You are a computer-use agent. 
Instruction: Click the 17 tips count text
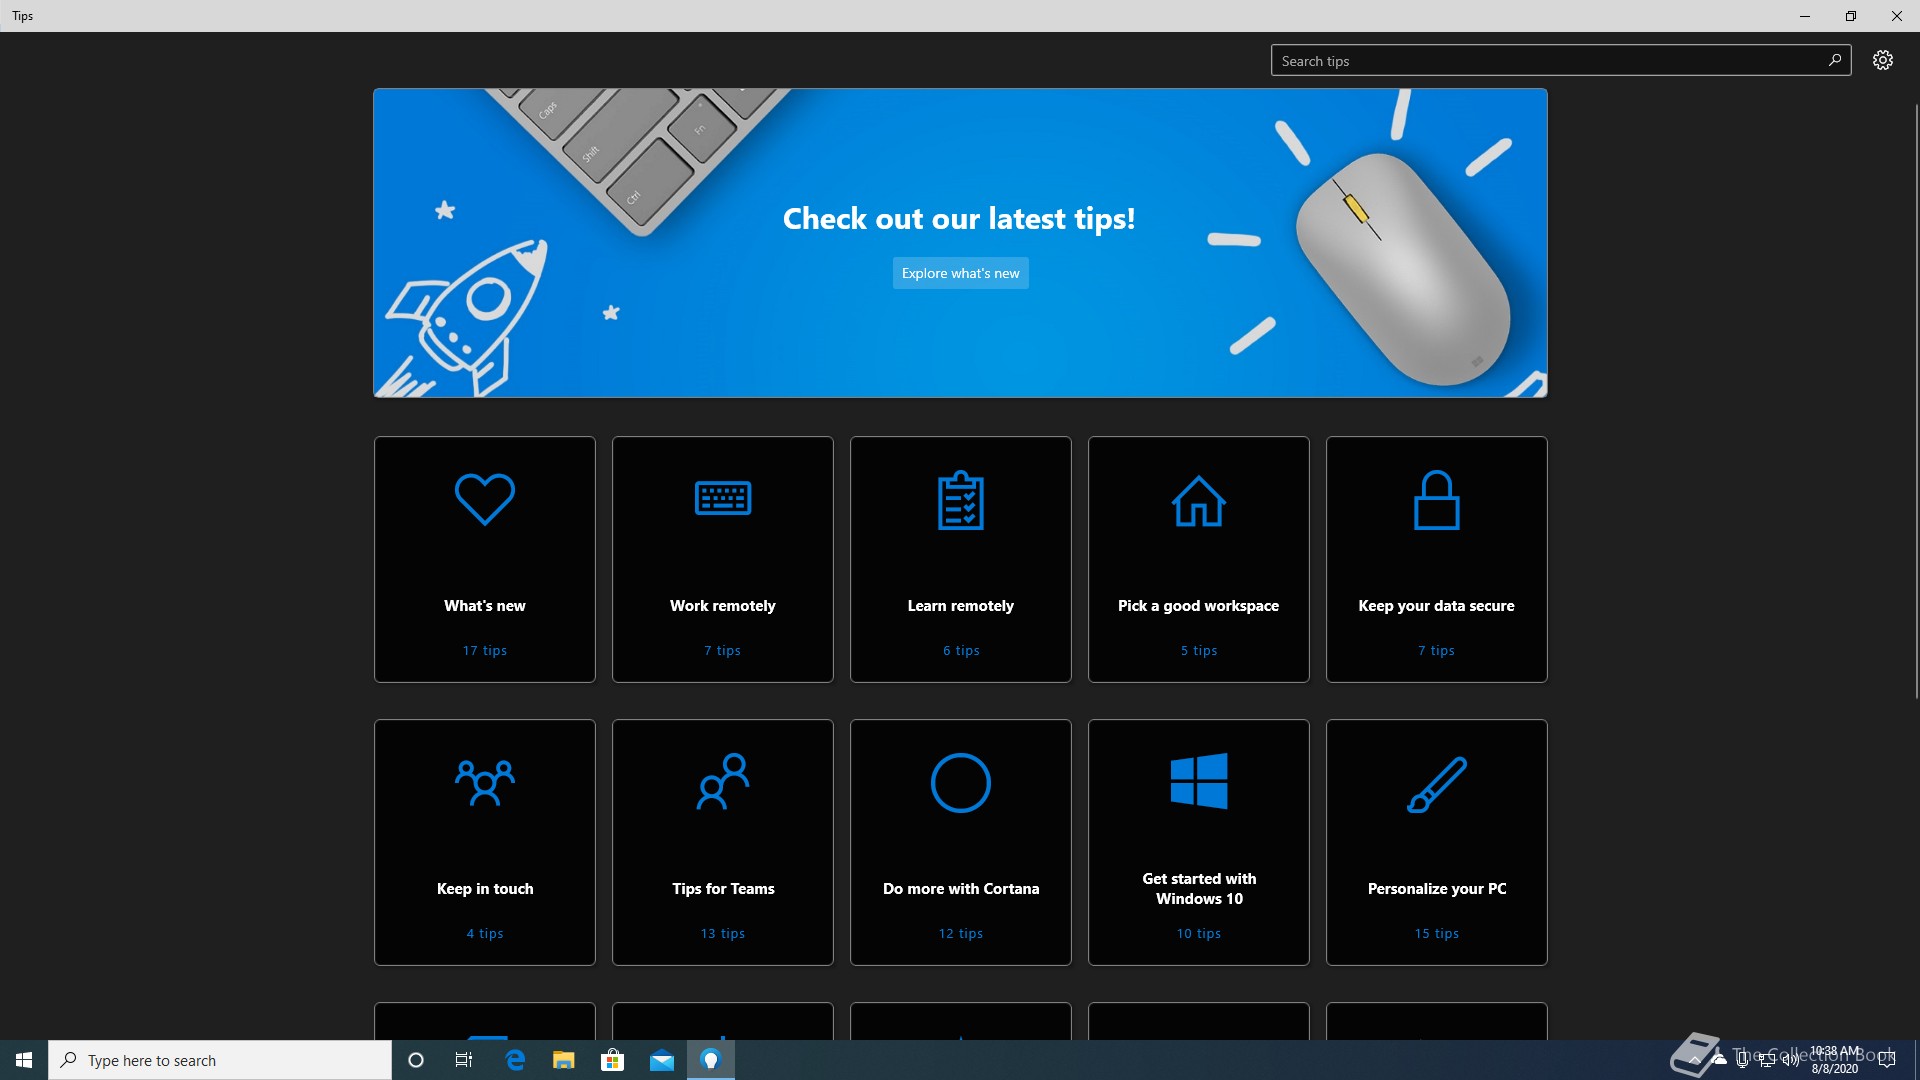pos(485,651)
